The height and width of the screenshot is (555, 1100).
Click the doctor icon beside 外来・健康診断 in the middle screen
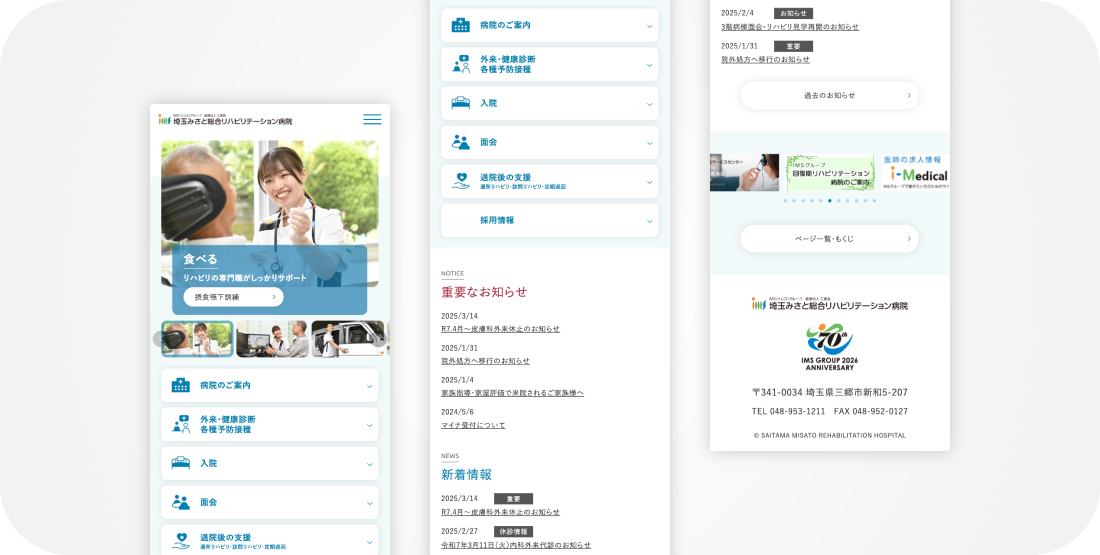pos(460,64)
